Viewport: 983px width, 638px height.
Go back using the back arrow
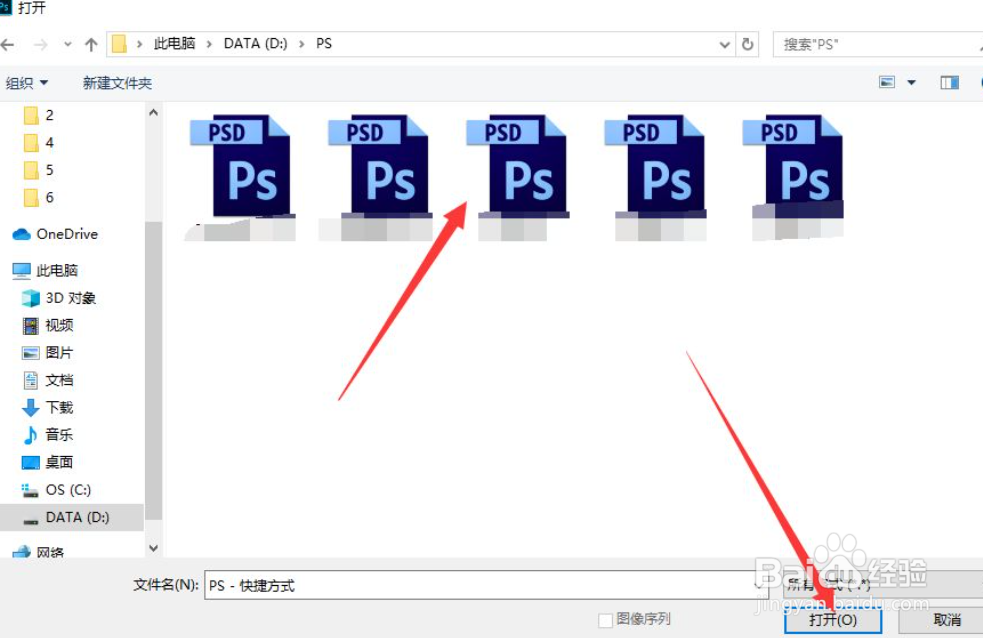pyautogui.click(x=8, y=44)
